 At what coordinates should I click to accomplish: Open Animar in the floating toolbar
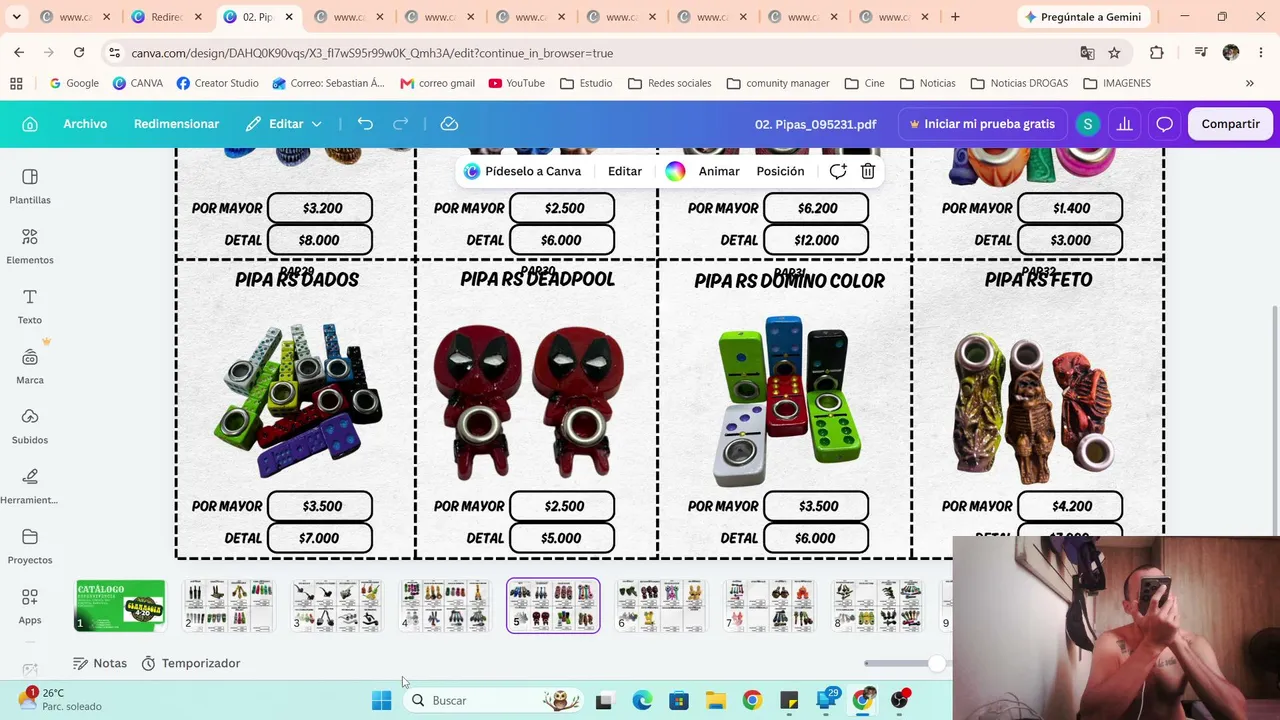click(x=719, y=171)
